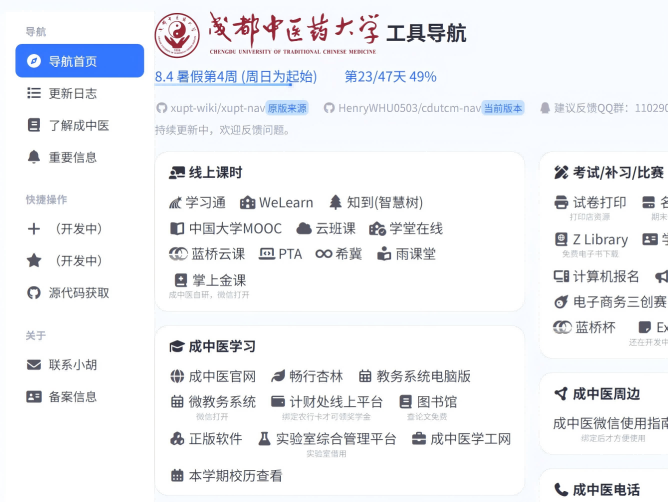Image resolution: width=668 pixels, height=502 pixels.
Task: Open the Z Library link
Action: point(591,240)
